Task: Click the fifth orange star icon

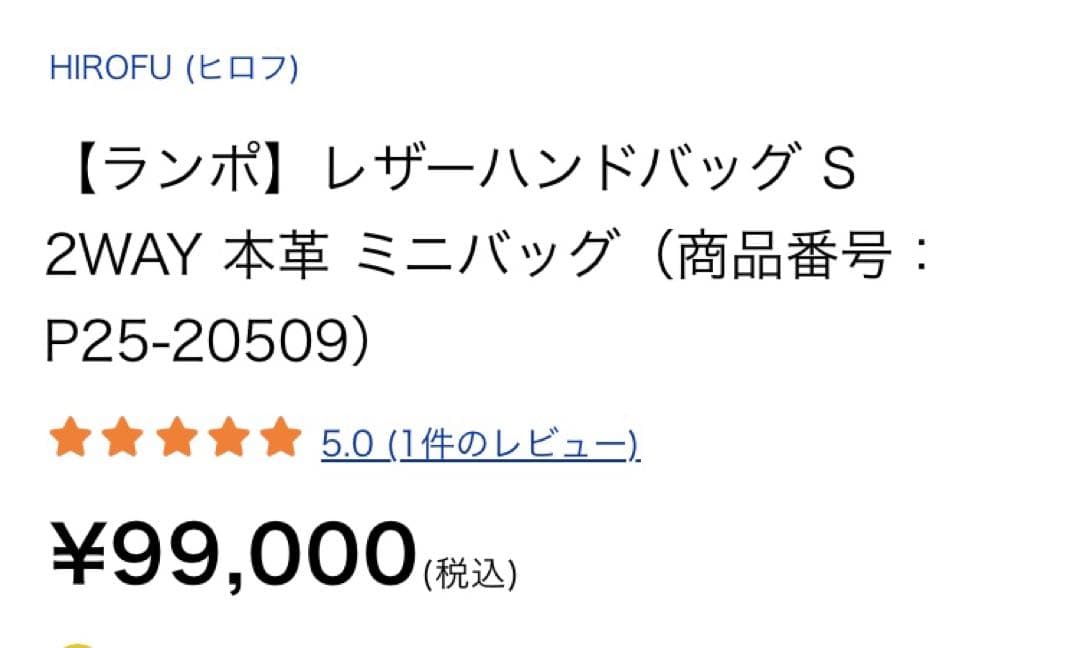Action: click(282, 438)
